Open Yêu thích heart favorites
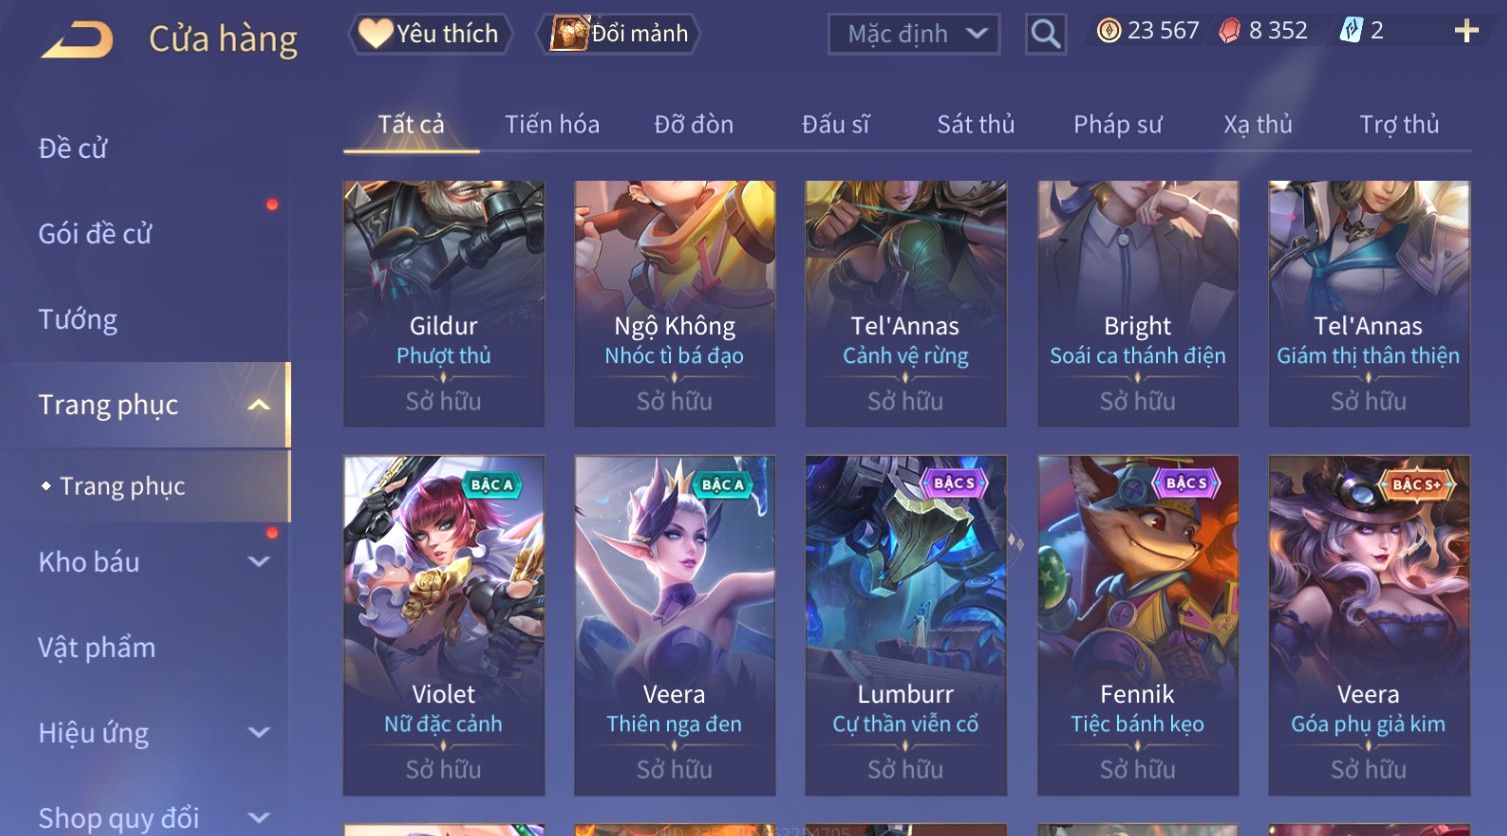This screenshot has height=836, width=1507. tap(430, 34)
